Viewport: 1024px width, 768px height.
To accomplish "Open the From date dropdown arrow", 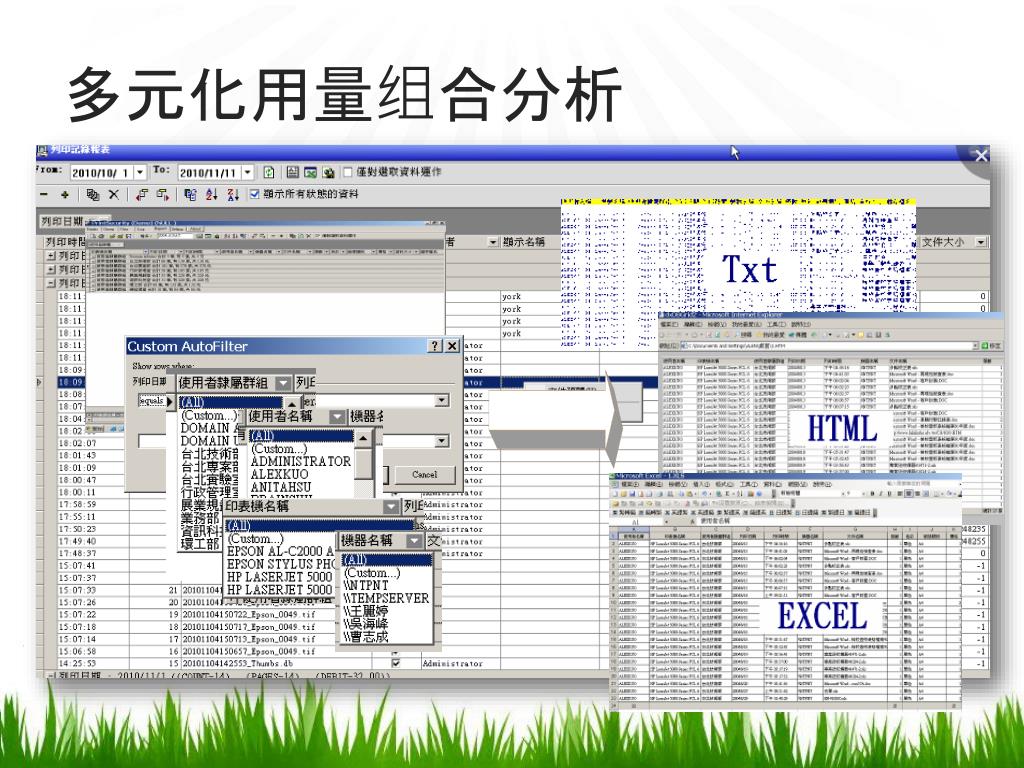I will click(140, 172).
